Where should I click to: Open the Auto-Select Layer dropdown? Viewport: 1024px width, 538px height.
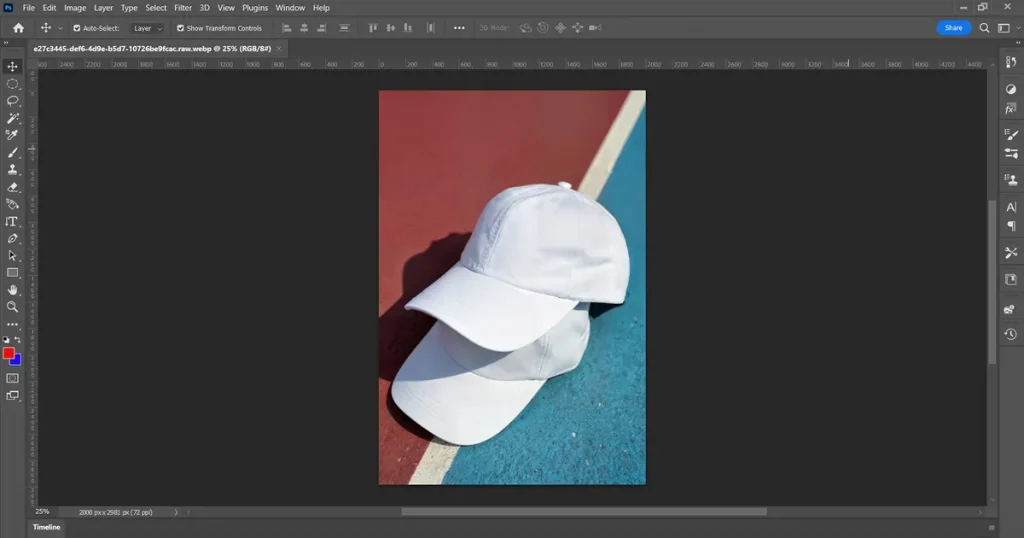(x=148, y=28)
